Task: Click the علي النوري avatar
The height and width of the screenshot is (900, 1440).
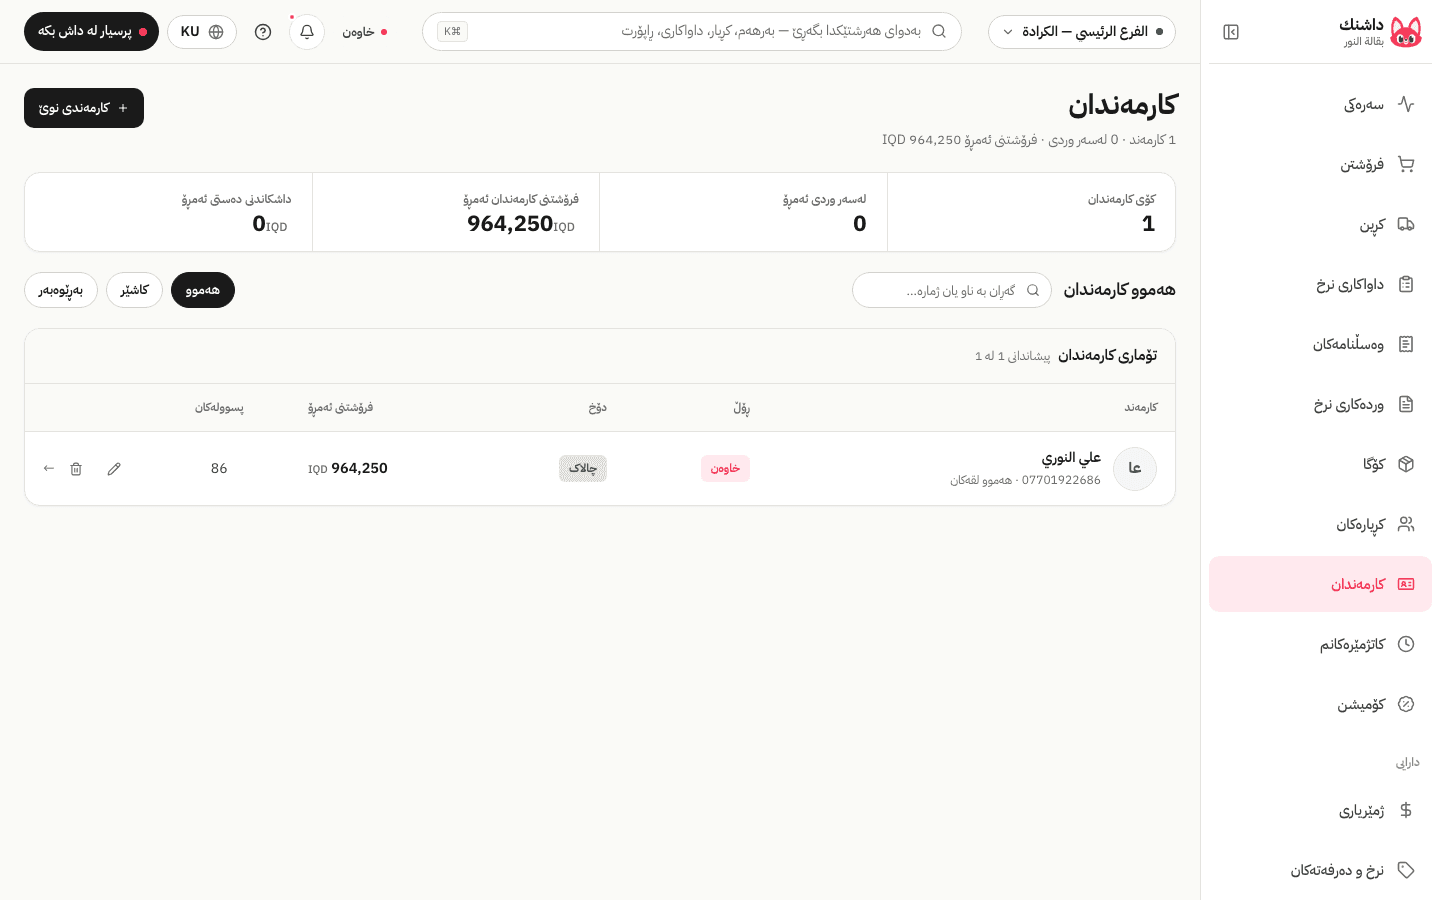Action: pyautogui.click(x=1135, y=469)
